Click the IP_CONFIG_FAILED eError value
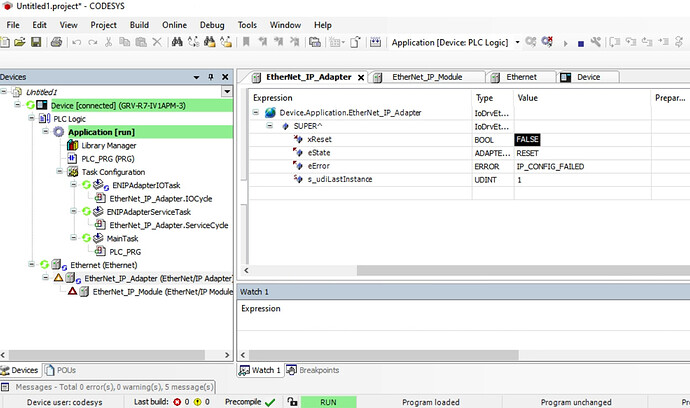 [x=550, y=166]
